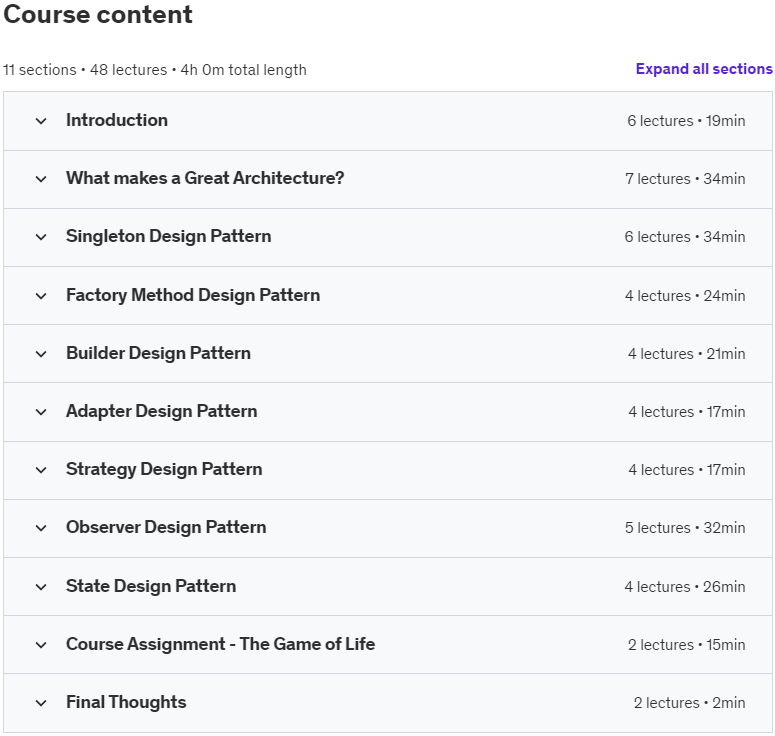Screen dimensions: 775x736
Task: Expand the Introduction section chevron
Action: click(x=42, y=121)
